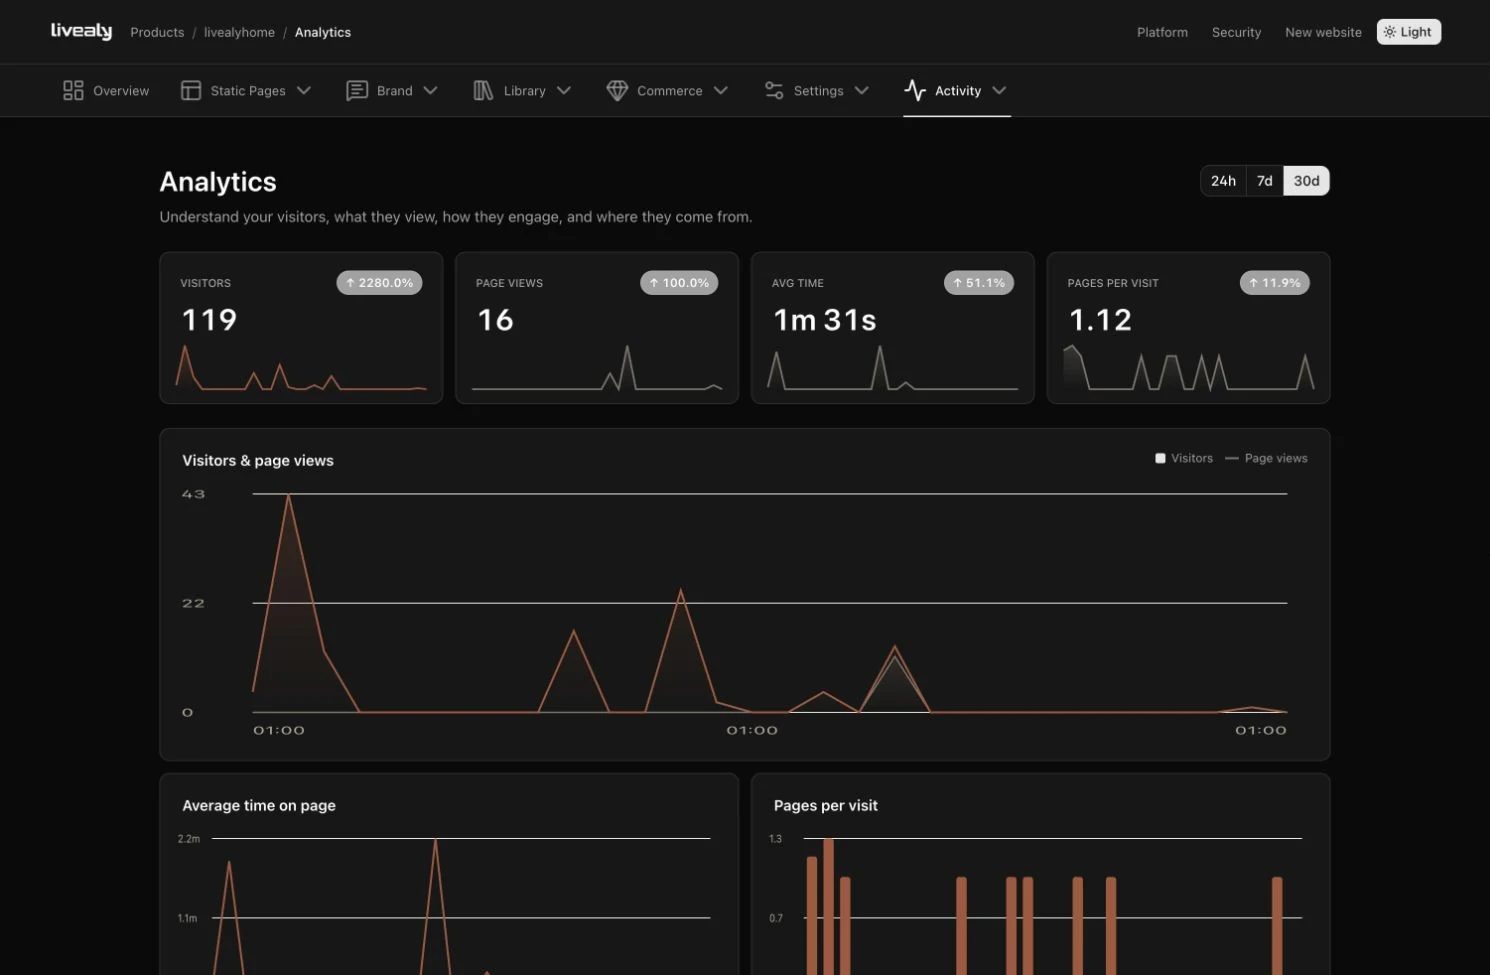Expand the Brand dropdown chevron
Image resolution: width=1490 pixels, height=975 pixels.
[431, 91]
